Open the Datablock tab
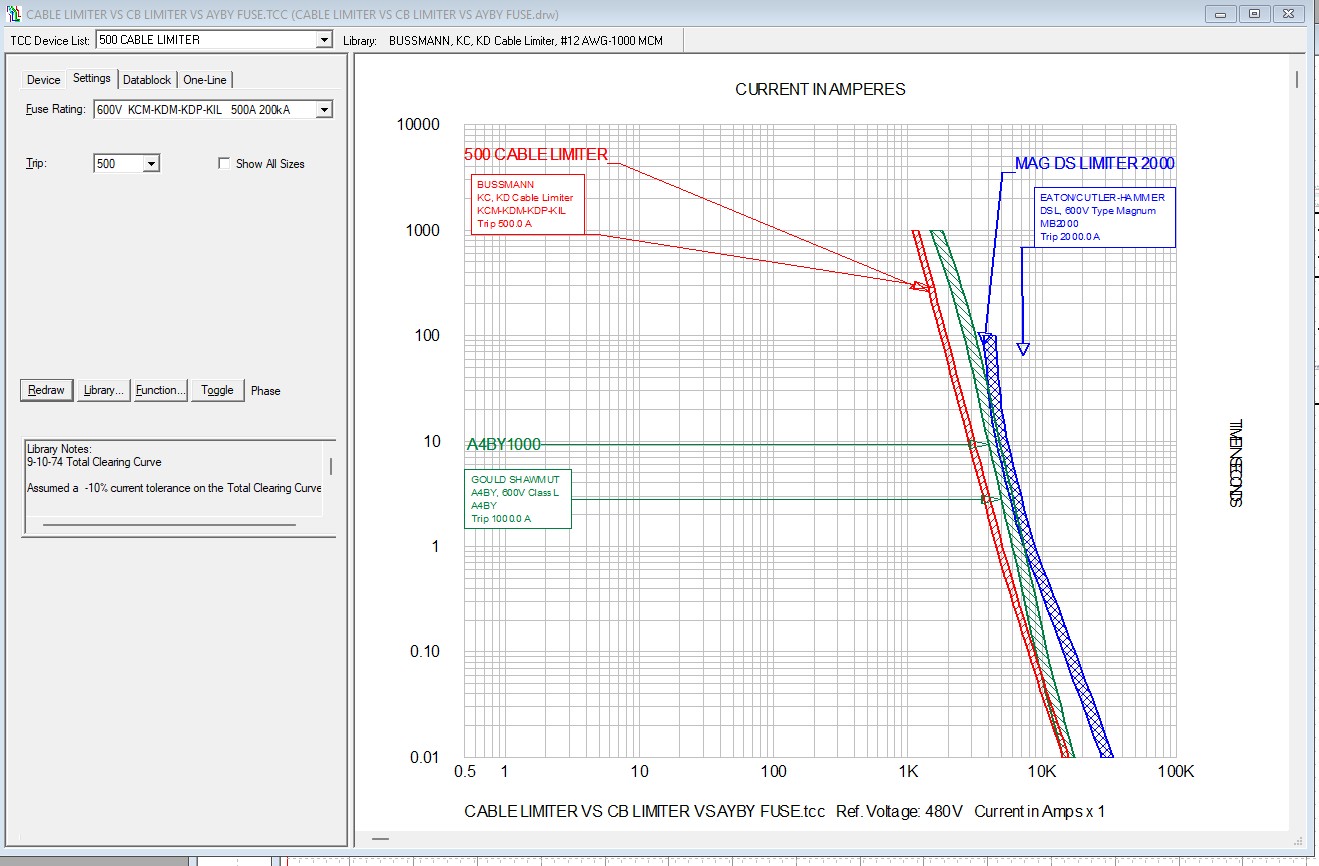1319x866 pixels. (x=147, y=80)
